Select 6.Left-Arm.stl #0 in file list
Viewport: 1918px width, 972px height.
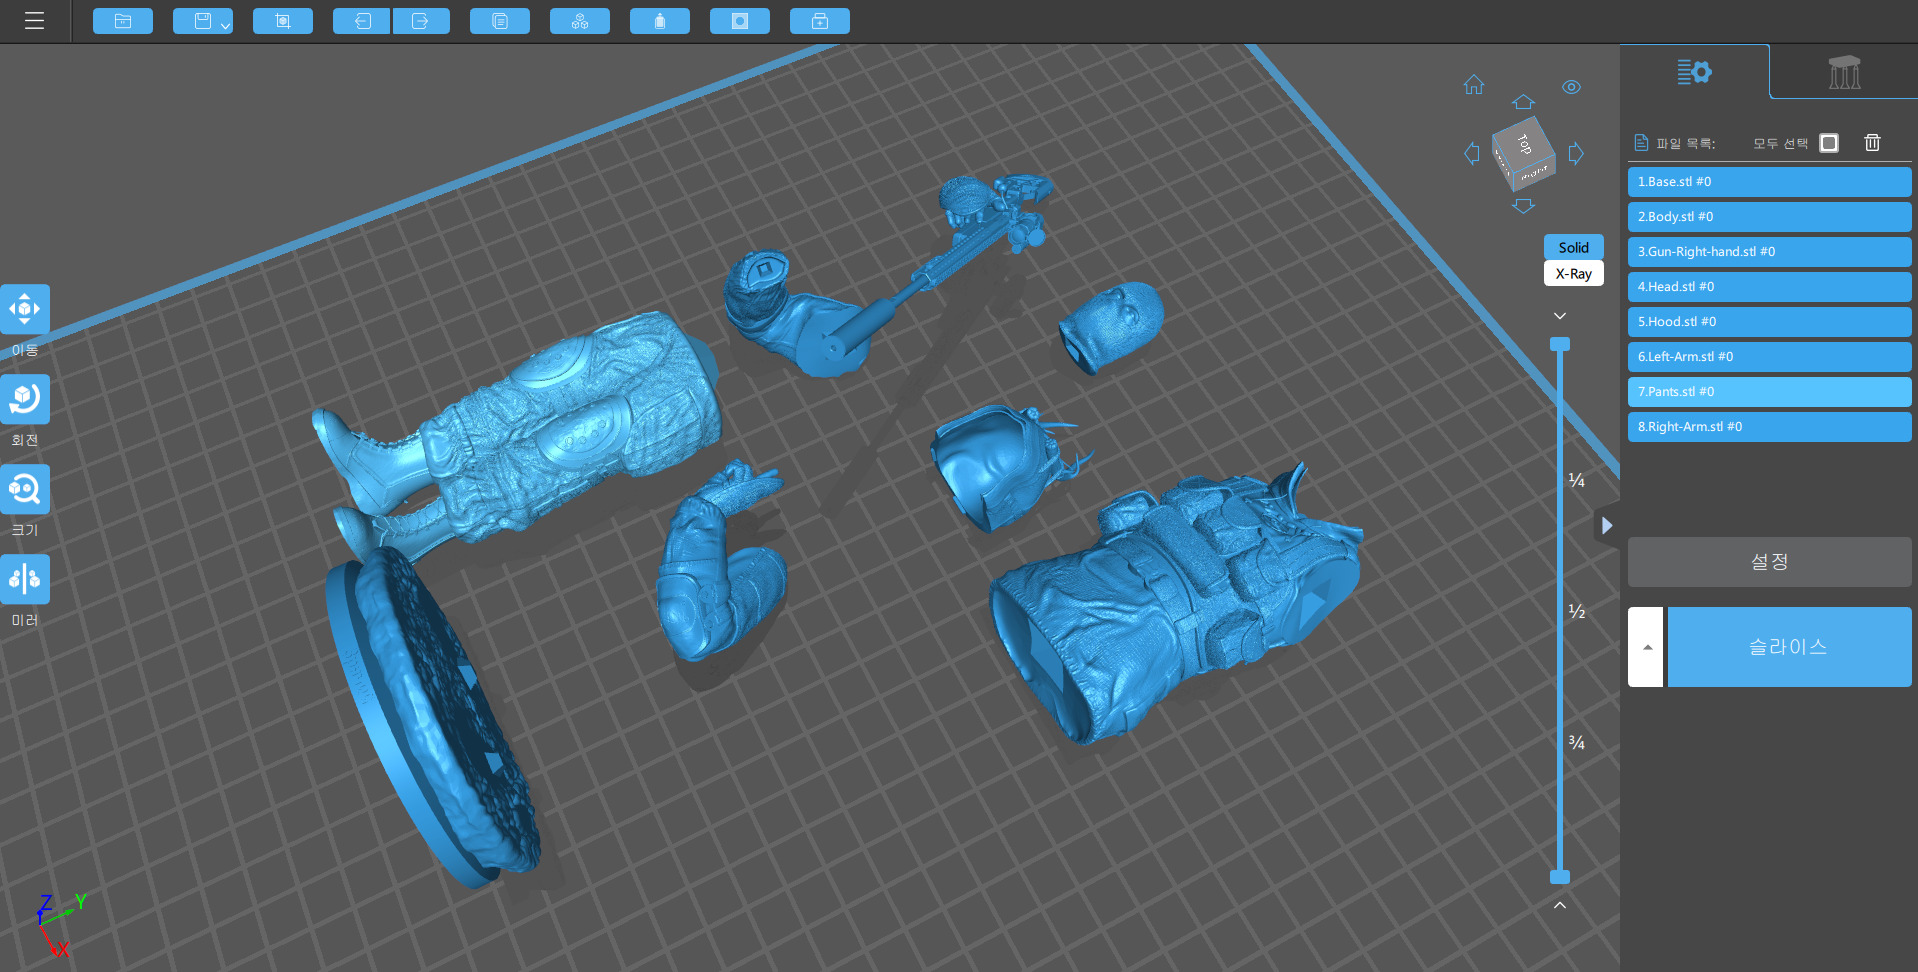click(1769, 357)
